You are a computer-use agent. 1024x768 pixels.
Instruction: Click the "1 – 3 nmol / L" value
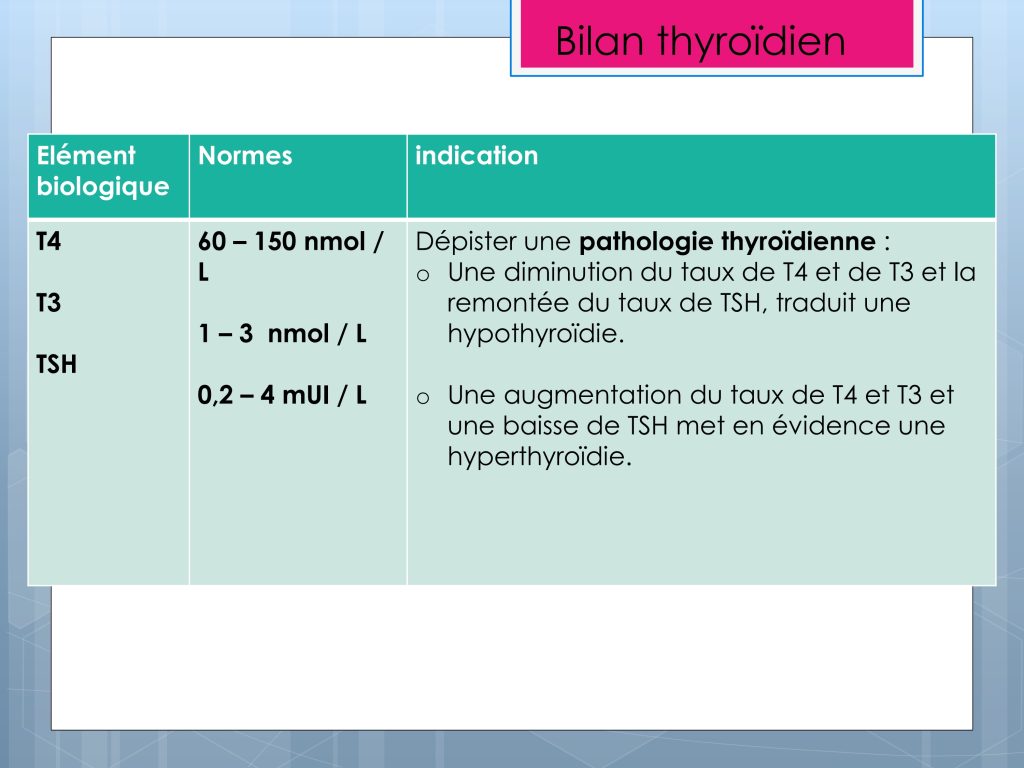(x=282, y=334)
